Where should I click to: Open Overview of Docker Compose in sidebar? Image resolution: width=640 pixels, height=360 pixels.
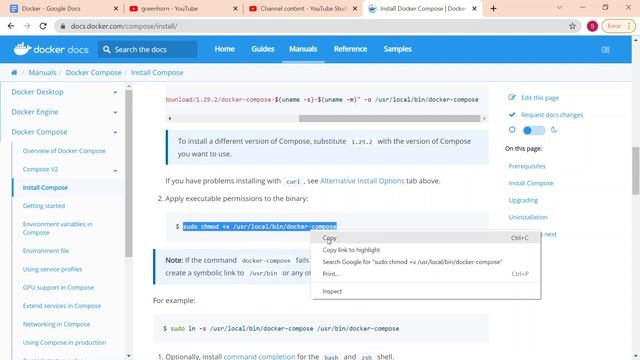point(64,151)
